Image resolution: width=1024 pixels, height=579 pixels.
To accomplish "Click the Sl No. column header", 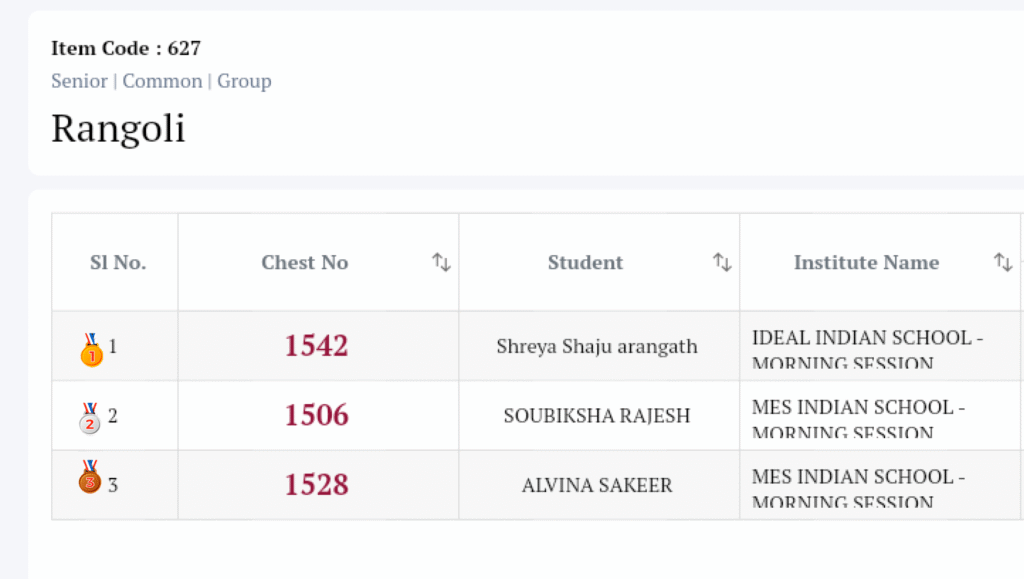I will click(x=118, y=263).
